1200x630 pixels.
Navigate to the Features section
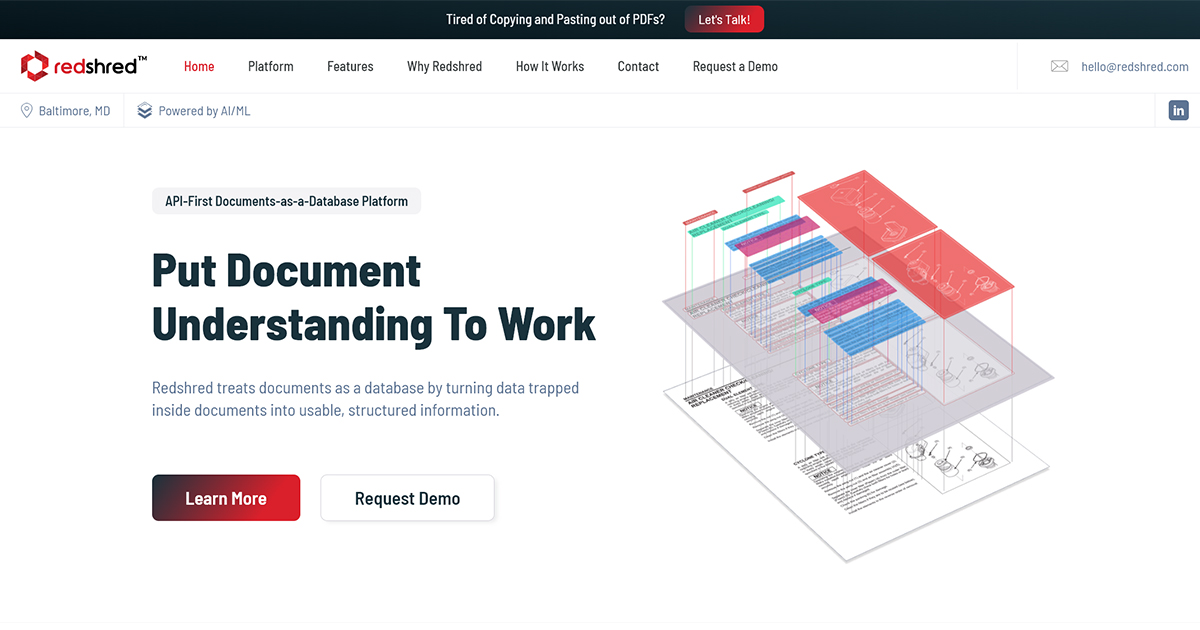pyautogui.click(x=350, y=66)
